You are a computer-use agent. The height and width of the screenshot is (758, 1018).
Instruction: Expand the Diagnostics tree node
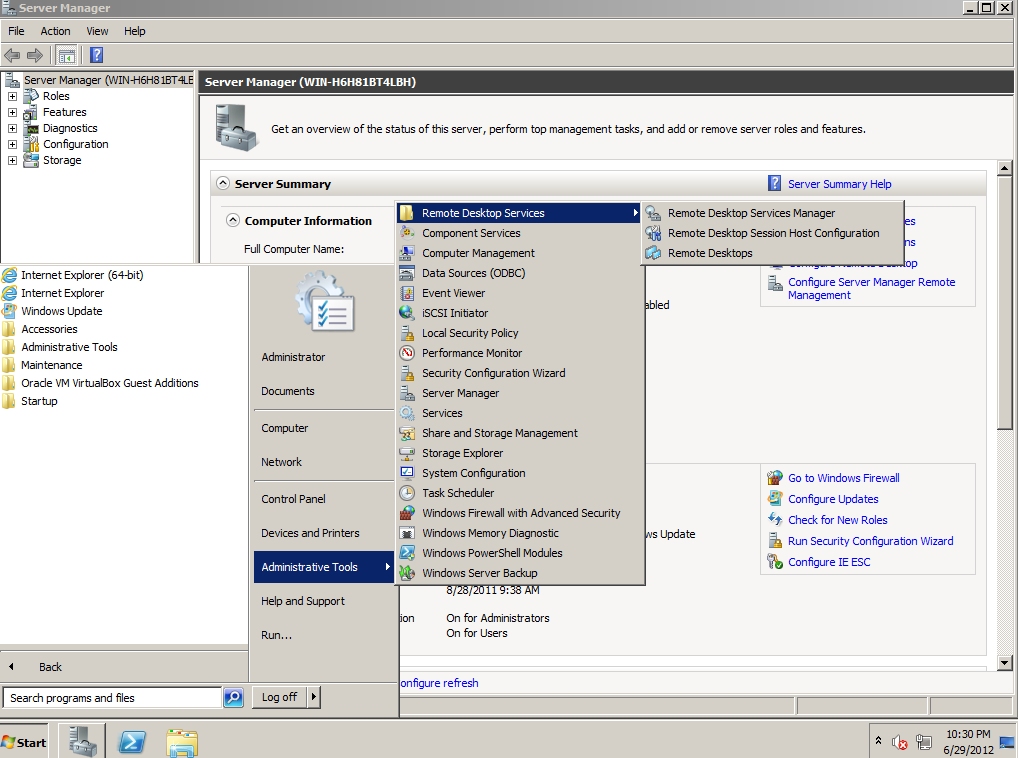12,128
